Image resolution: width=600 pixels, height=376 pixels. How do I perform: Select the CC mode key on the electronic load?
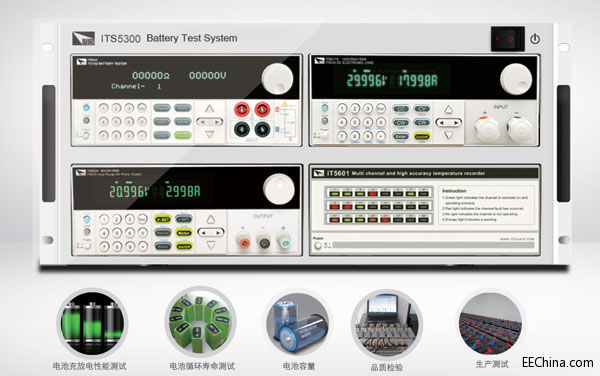pos(401,109)
